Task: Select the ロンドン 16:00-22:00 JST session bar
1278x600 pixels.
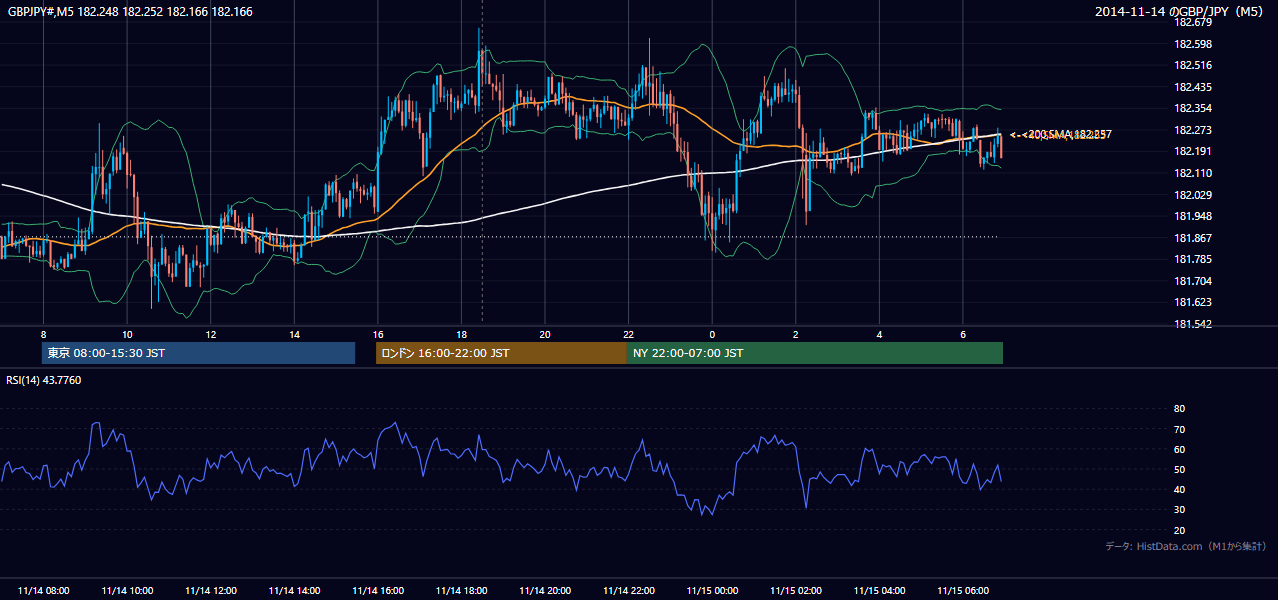Action: click(501, 353)
